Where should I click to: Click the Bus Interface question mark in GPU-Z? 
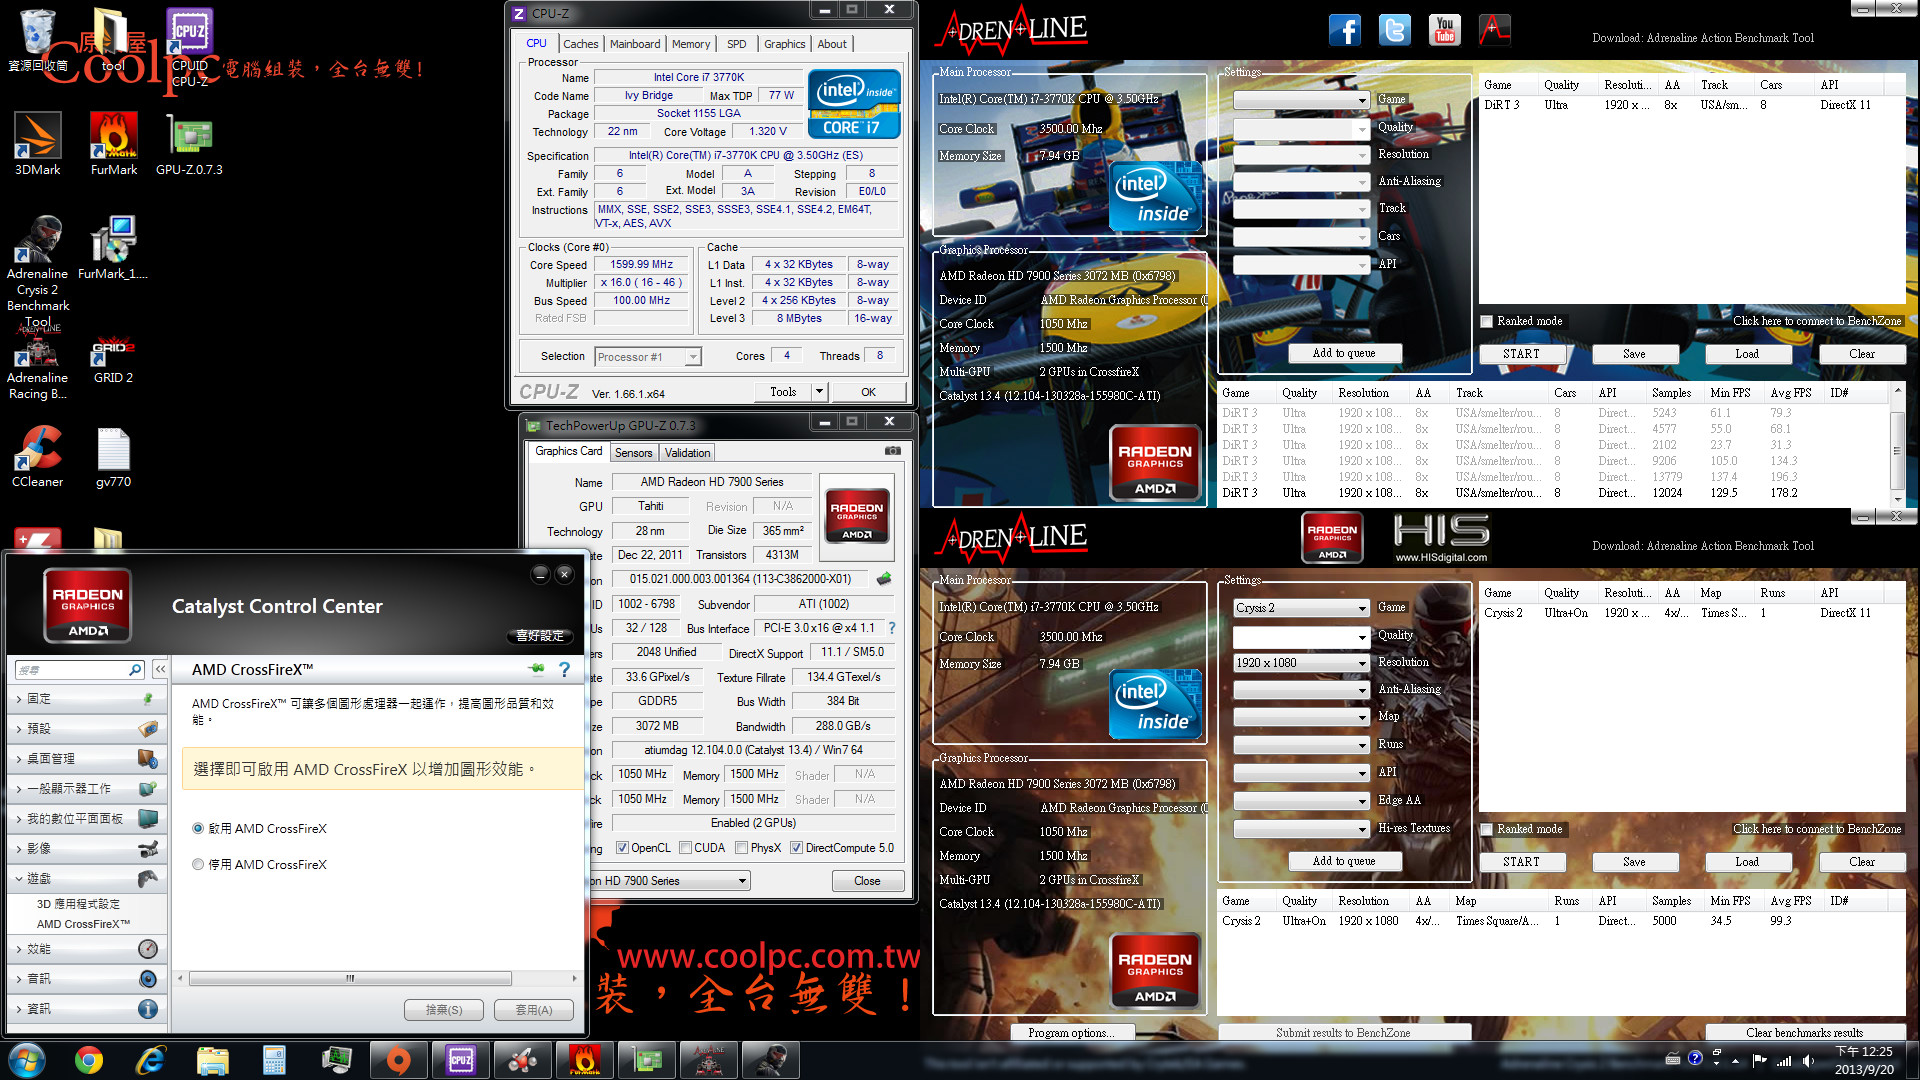click(892, 628)
